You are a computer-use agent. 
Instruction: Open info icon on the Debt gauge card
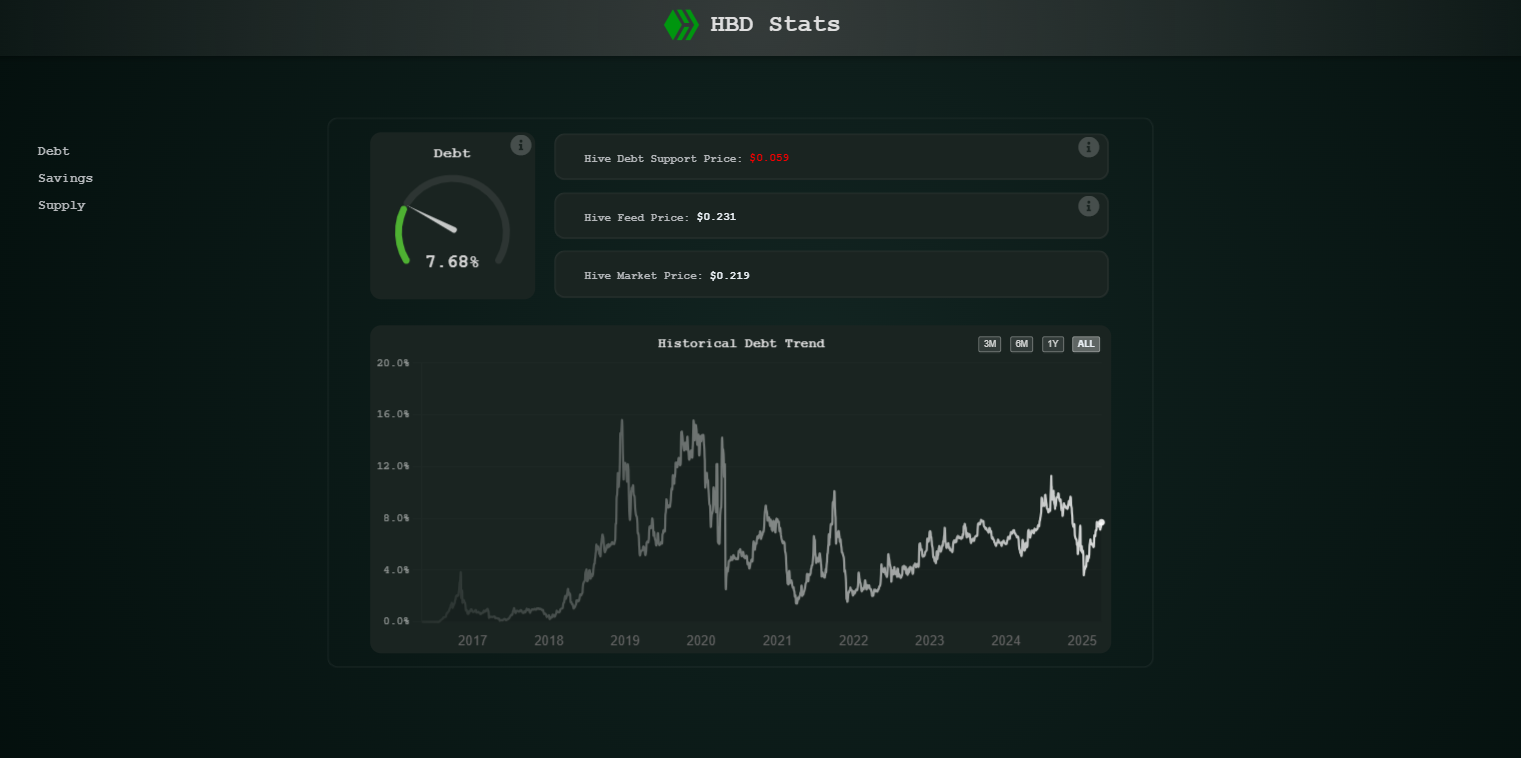[x=521, y=145]
